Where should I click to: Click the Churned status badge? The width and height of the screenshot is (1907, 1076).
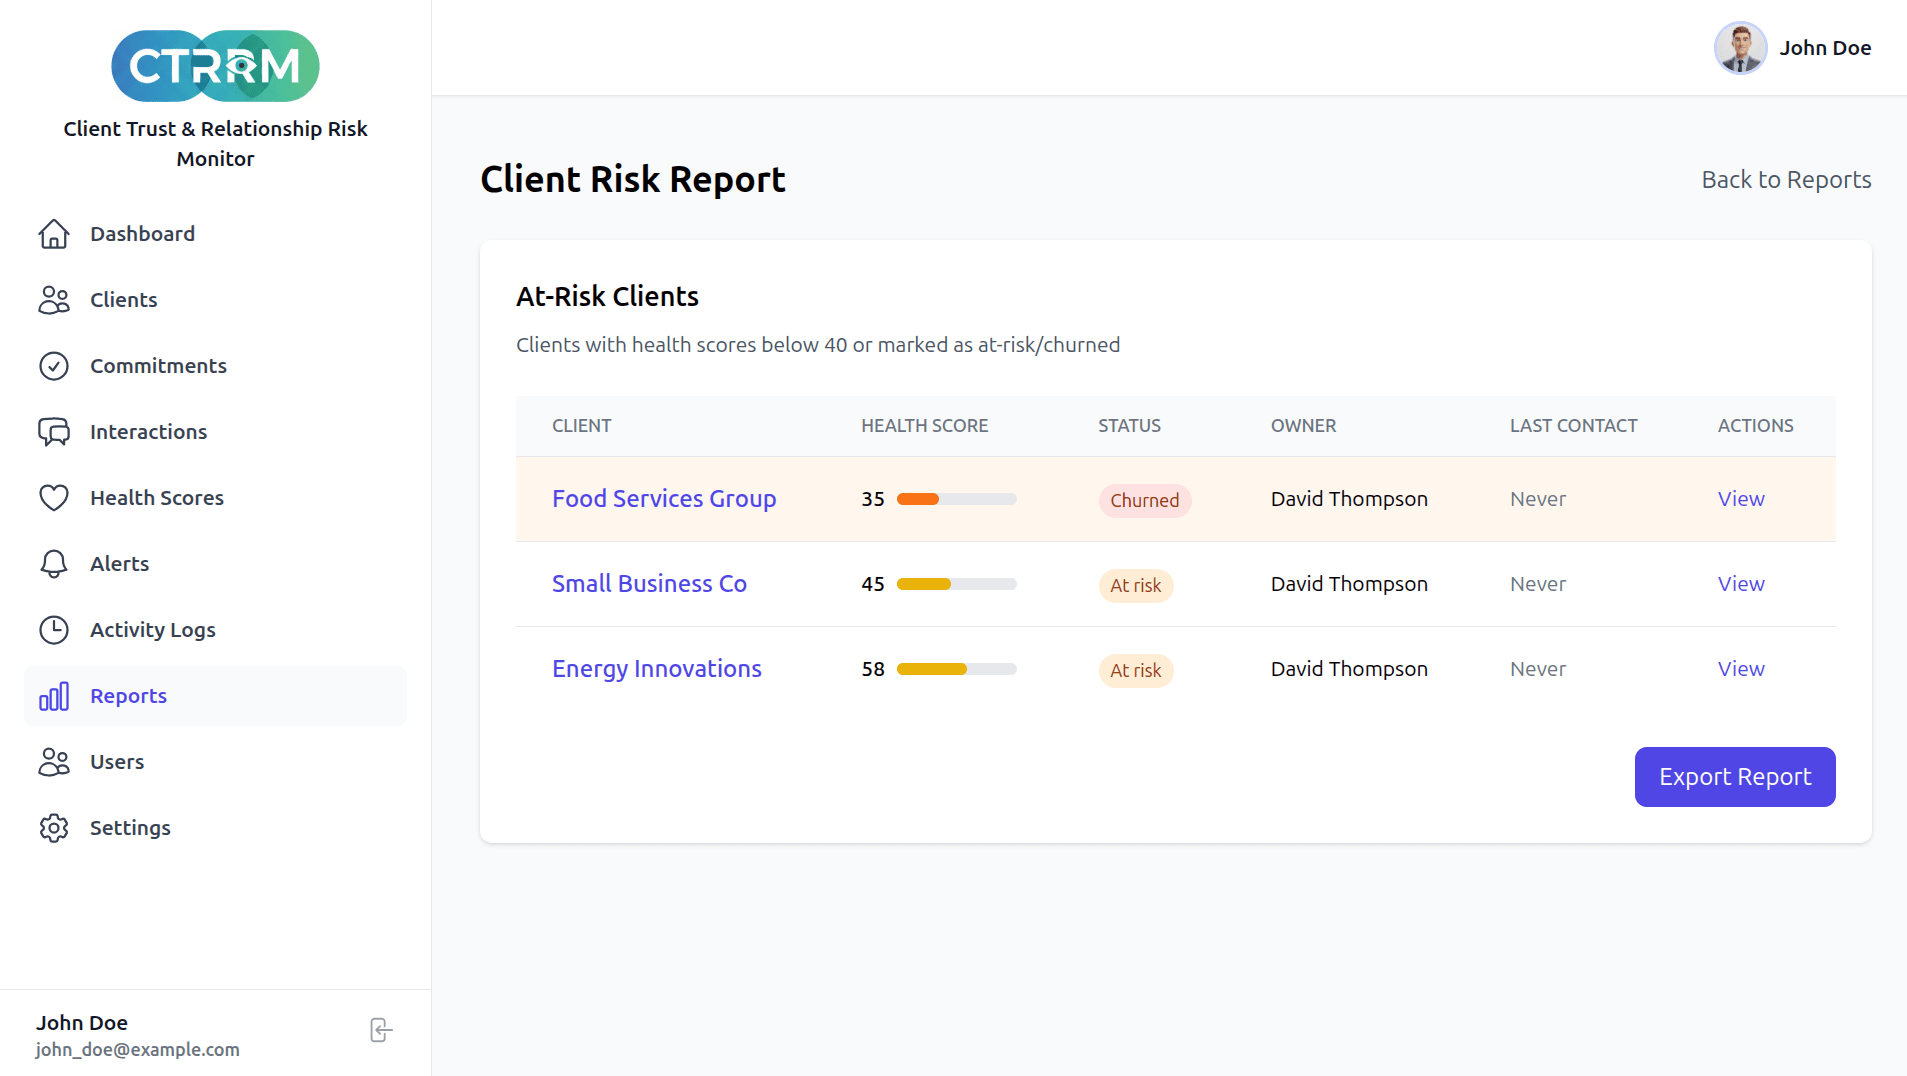pyautogui.click(x=1144, y=500)
